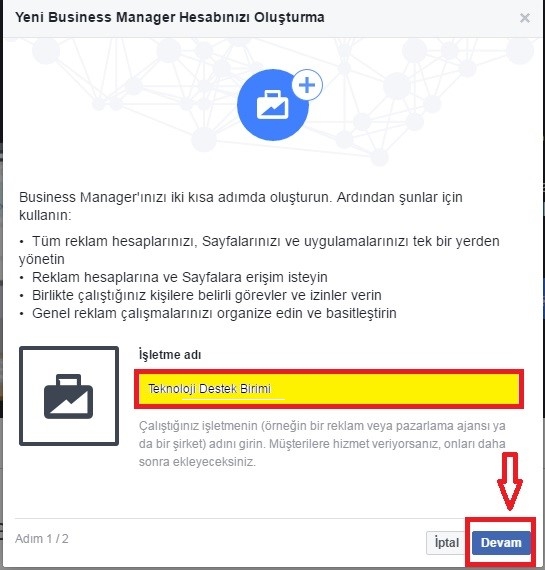The height and width of the screenshot is (570, 545).
Task: Click the bullet about Tüm reklam hesaplarınızı
Action: pos(259,250)
